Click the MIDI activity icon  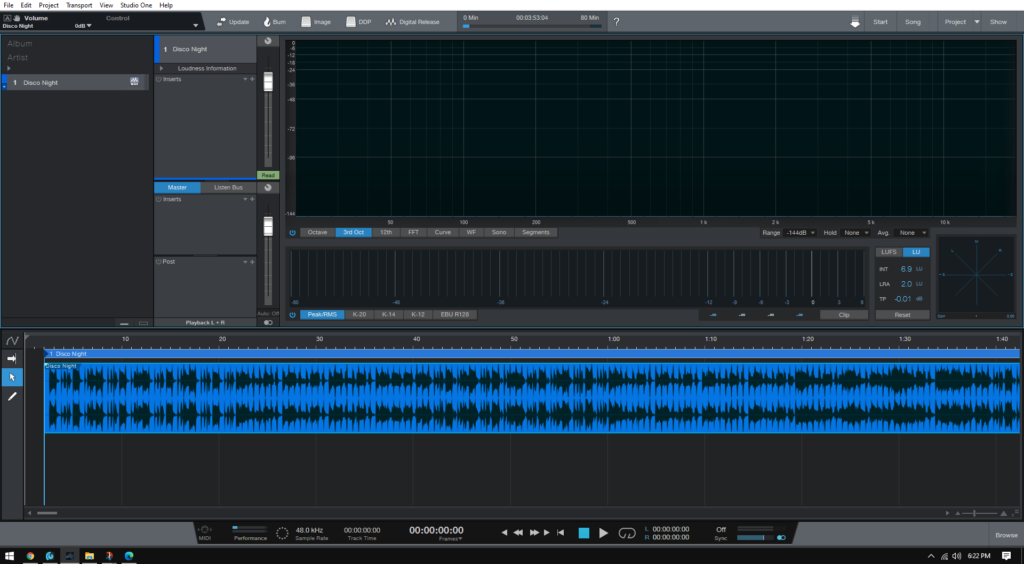pyautogui.click(x=204, y=529)
